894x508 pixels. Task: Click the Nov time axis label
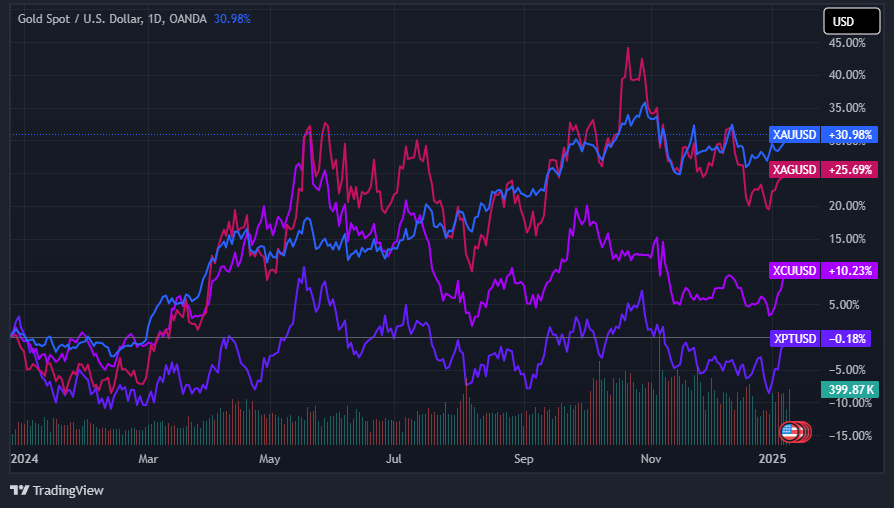coord(651,459)
